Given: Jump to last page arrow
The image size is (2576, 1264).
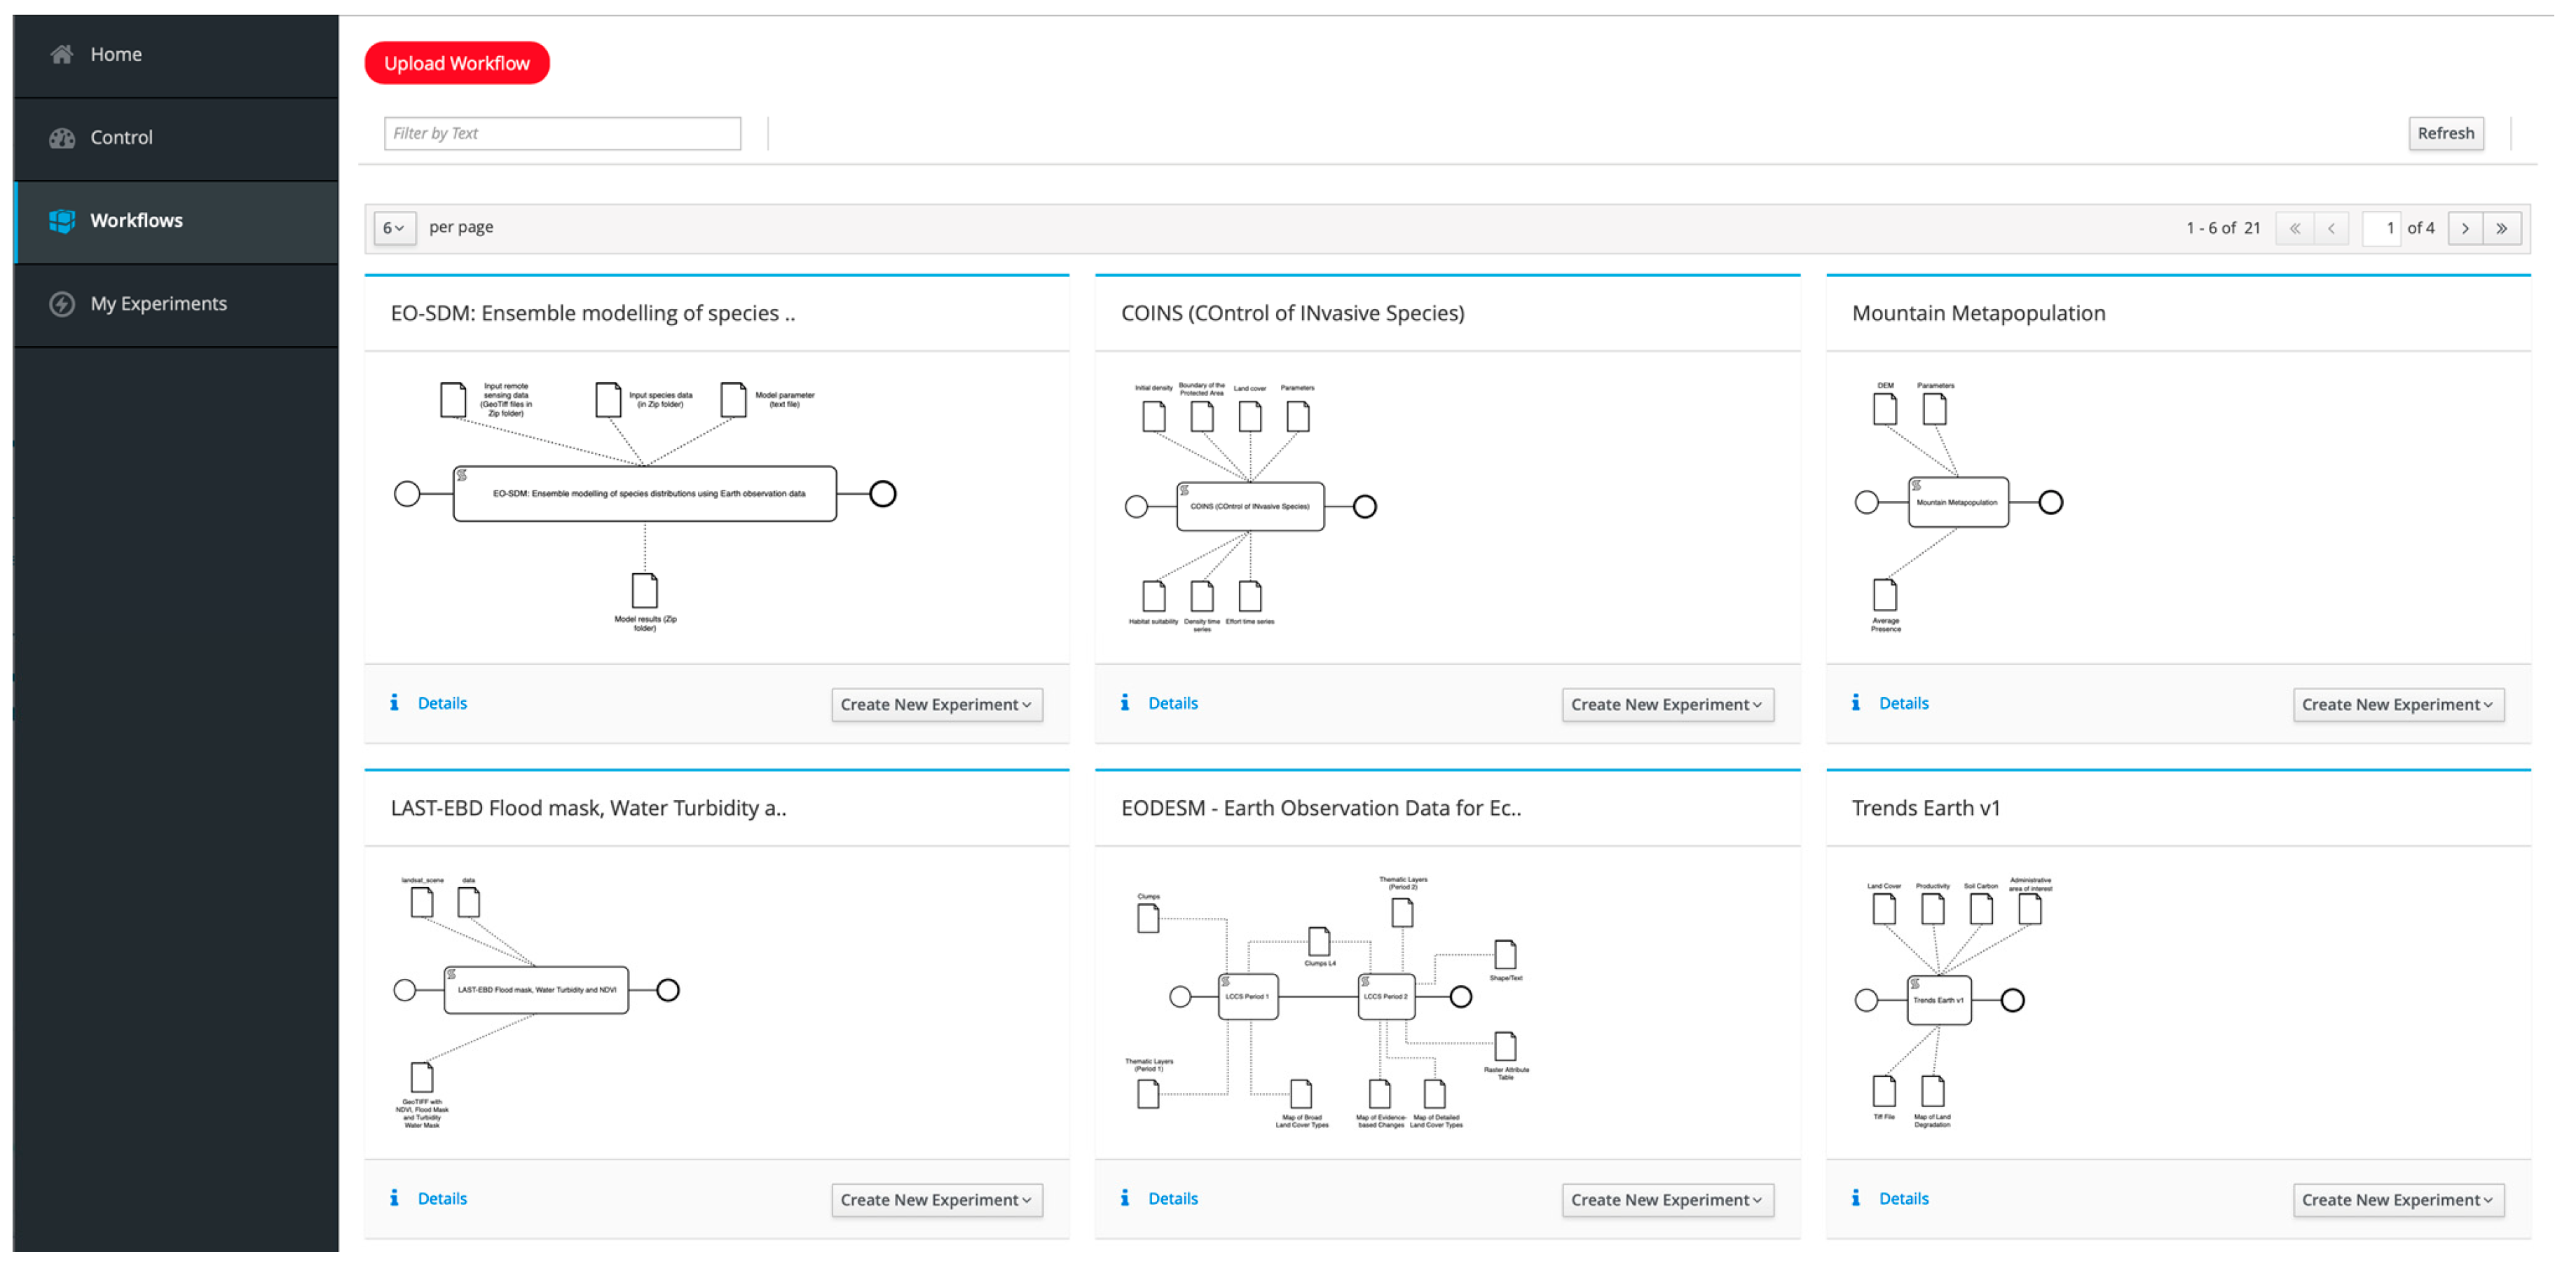Looking at the screenshot, I should tap(2502, 228).
